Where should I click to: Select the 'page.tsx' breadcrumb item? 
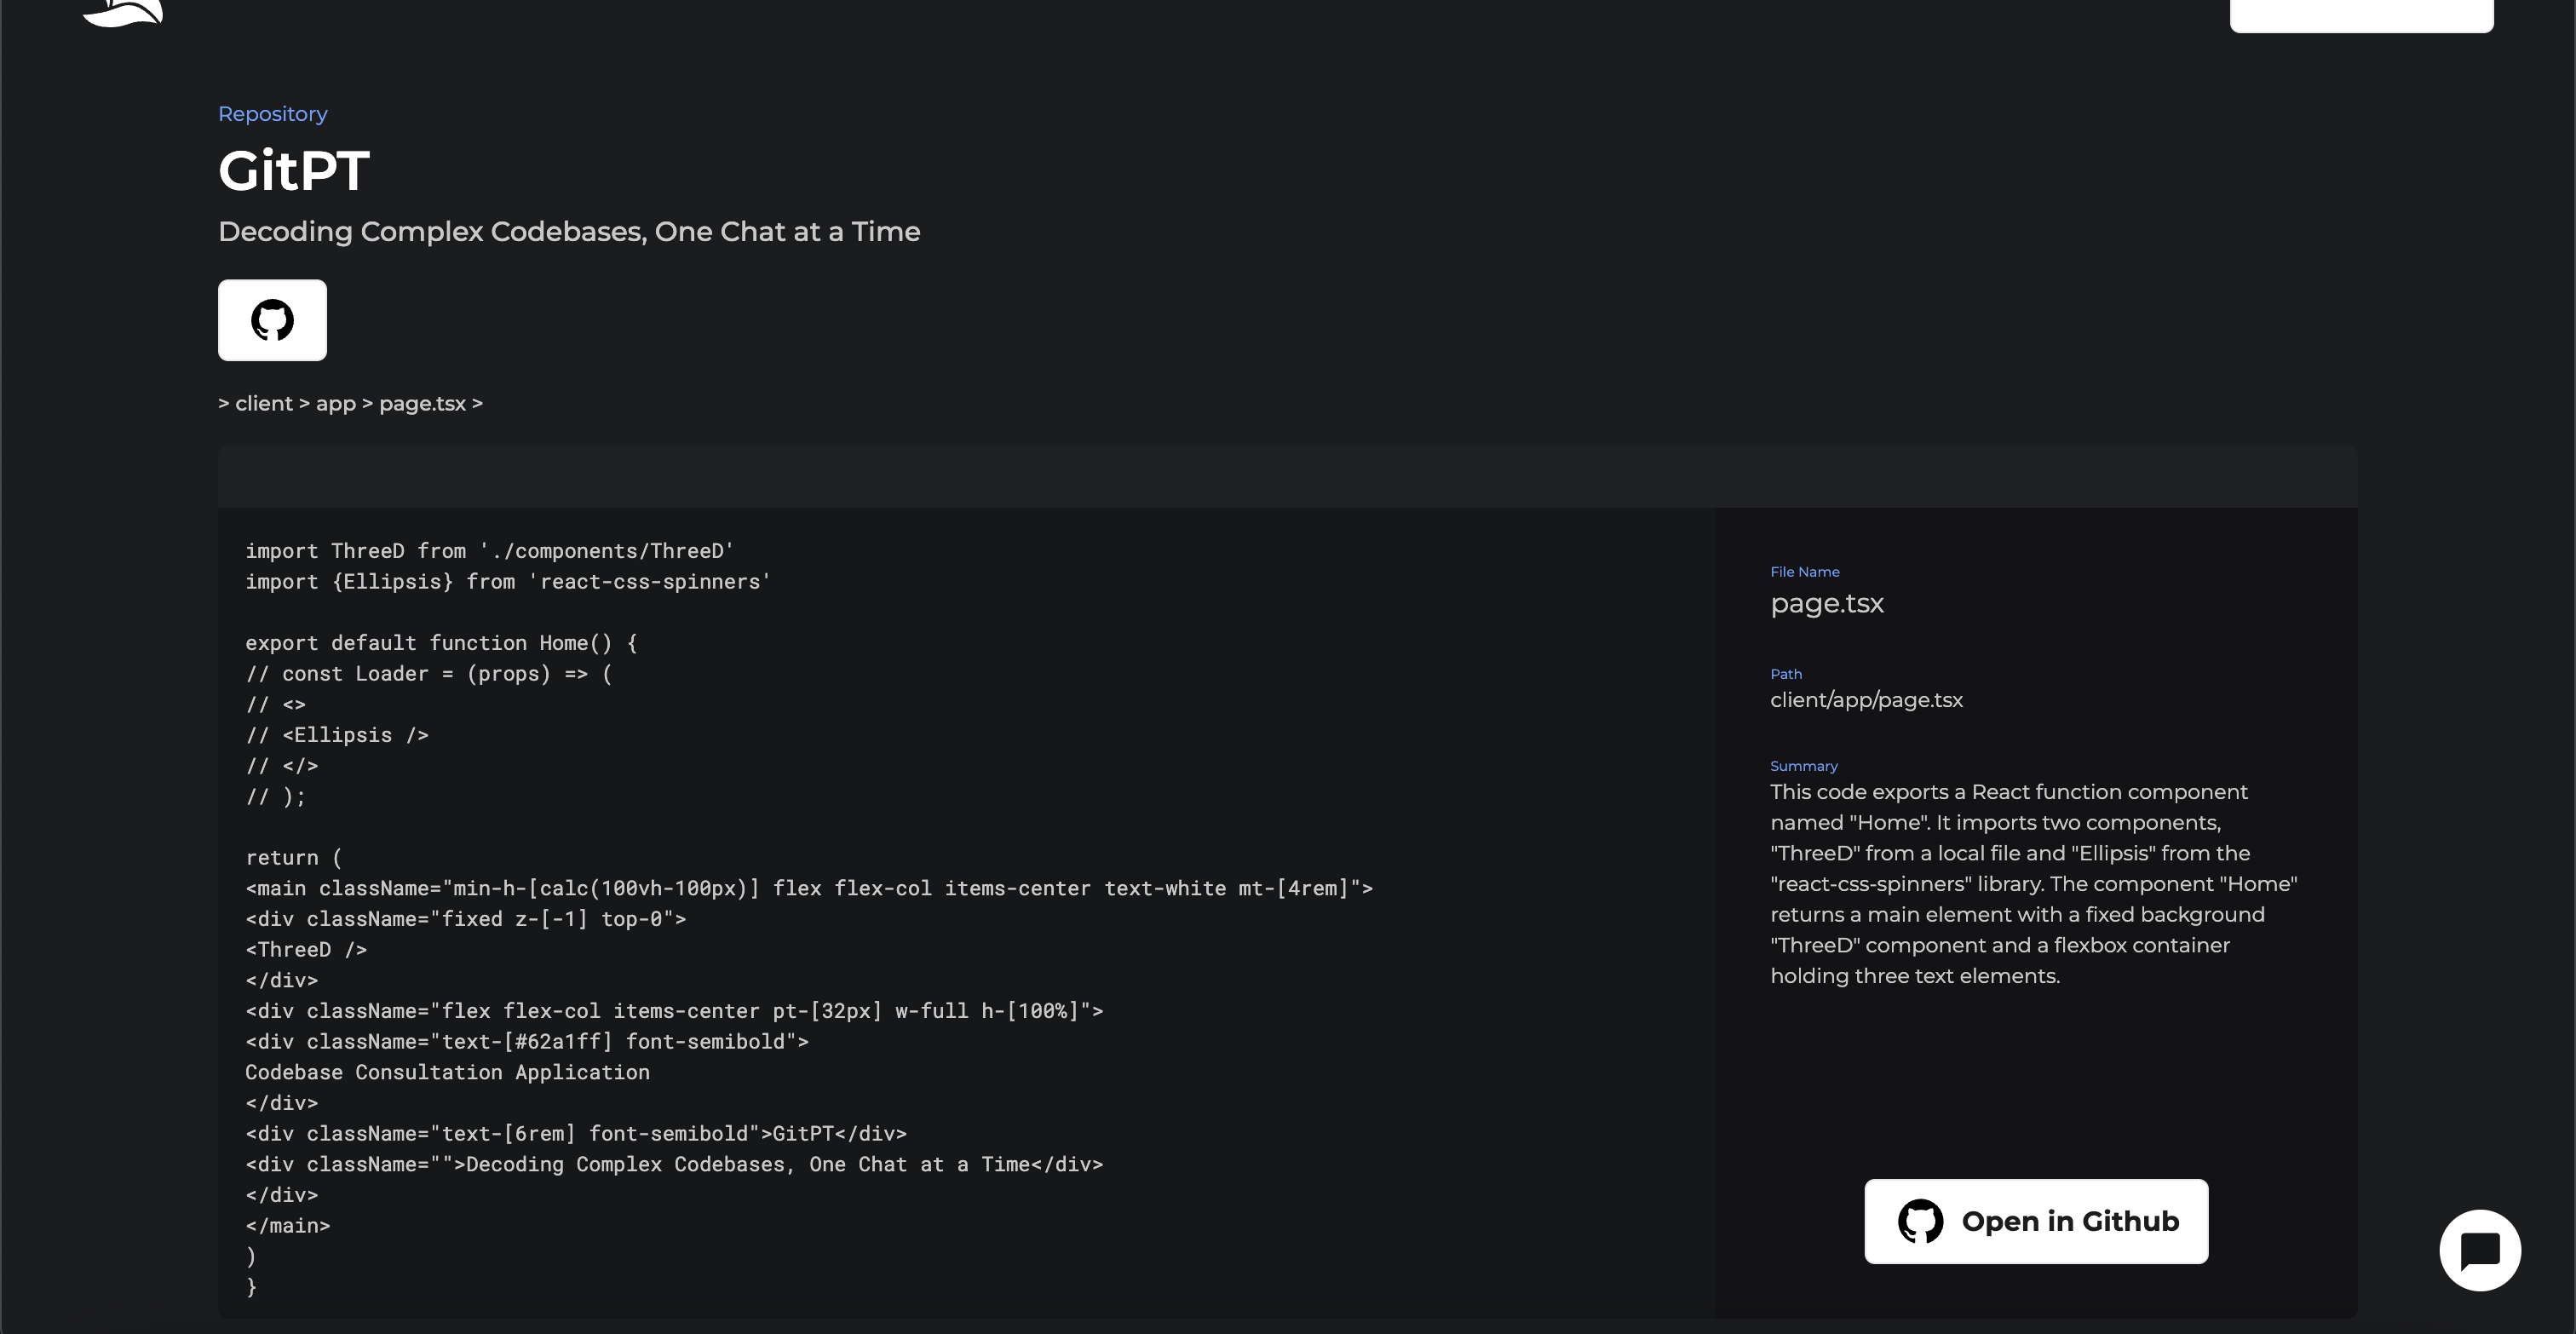(x=422, y=403)
